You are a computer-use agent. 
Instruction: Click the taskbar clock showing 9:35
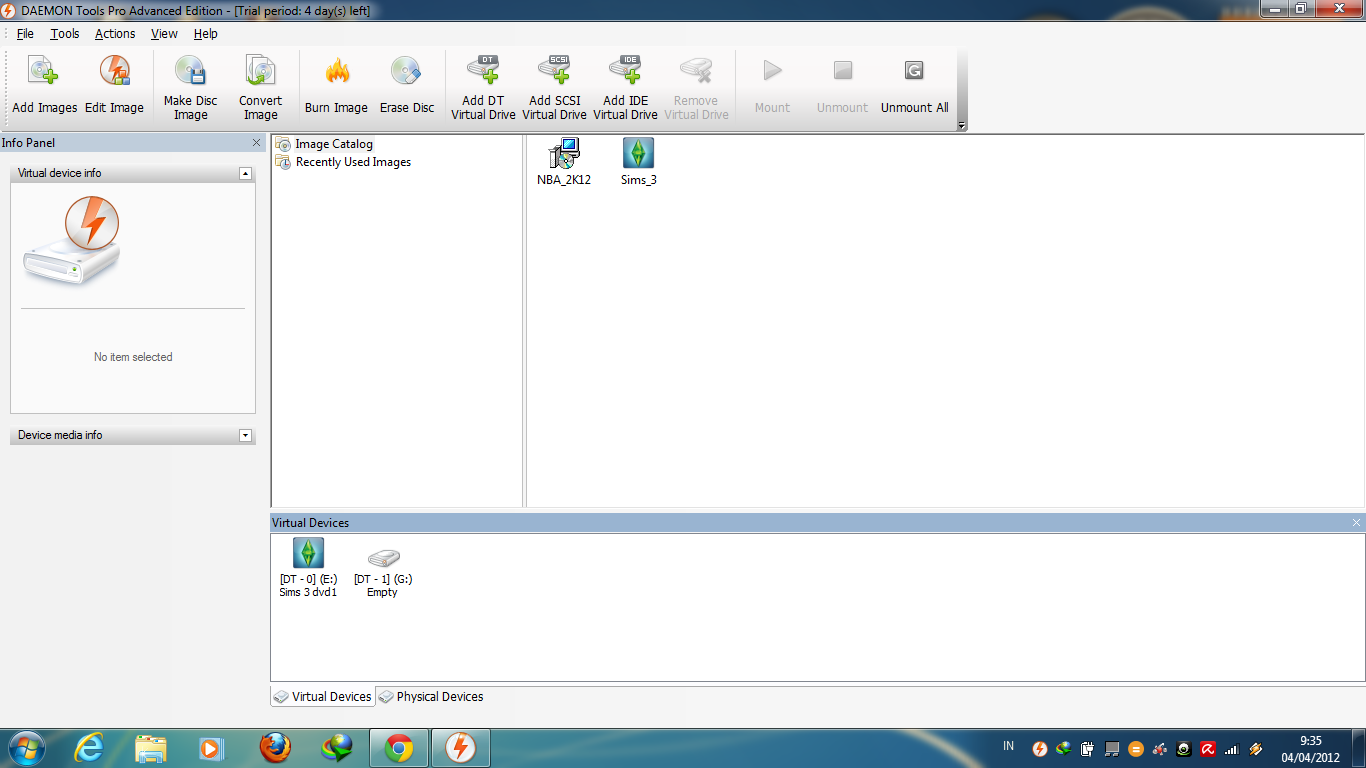coord(1311,749)
